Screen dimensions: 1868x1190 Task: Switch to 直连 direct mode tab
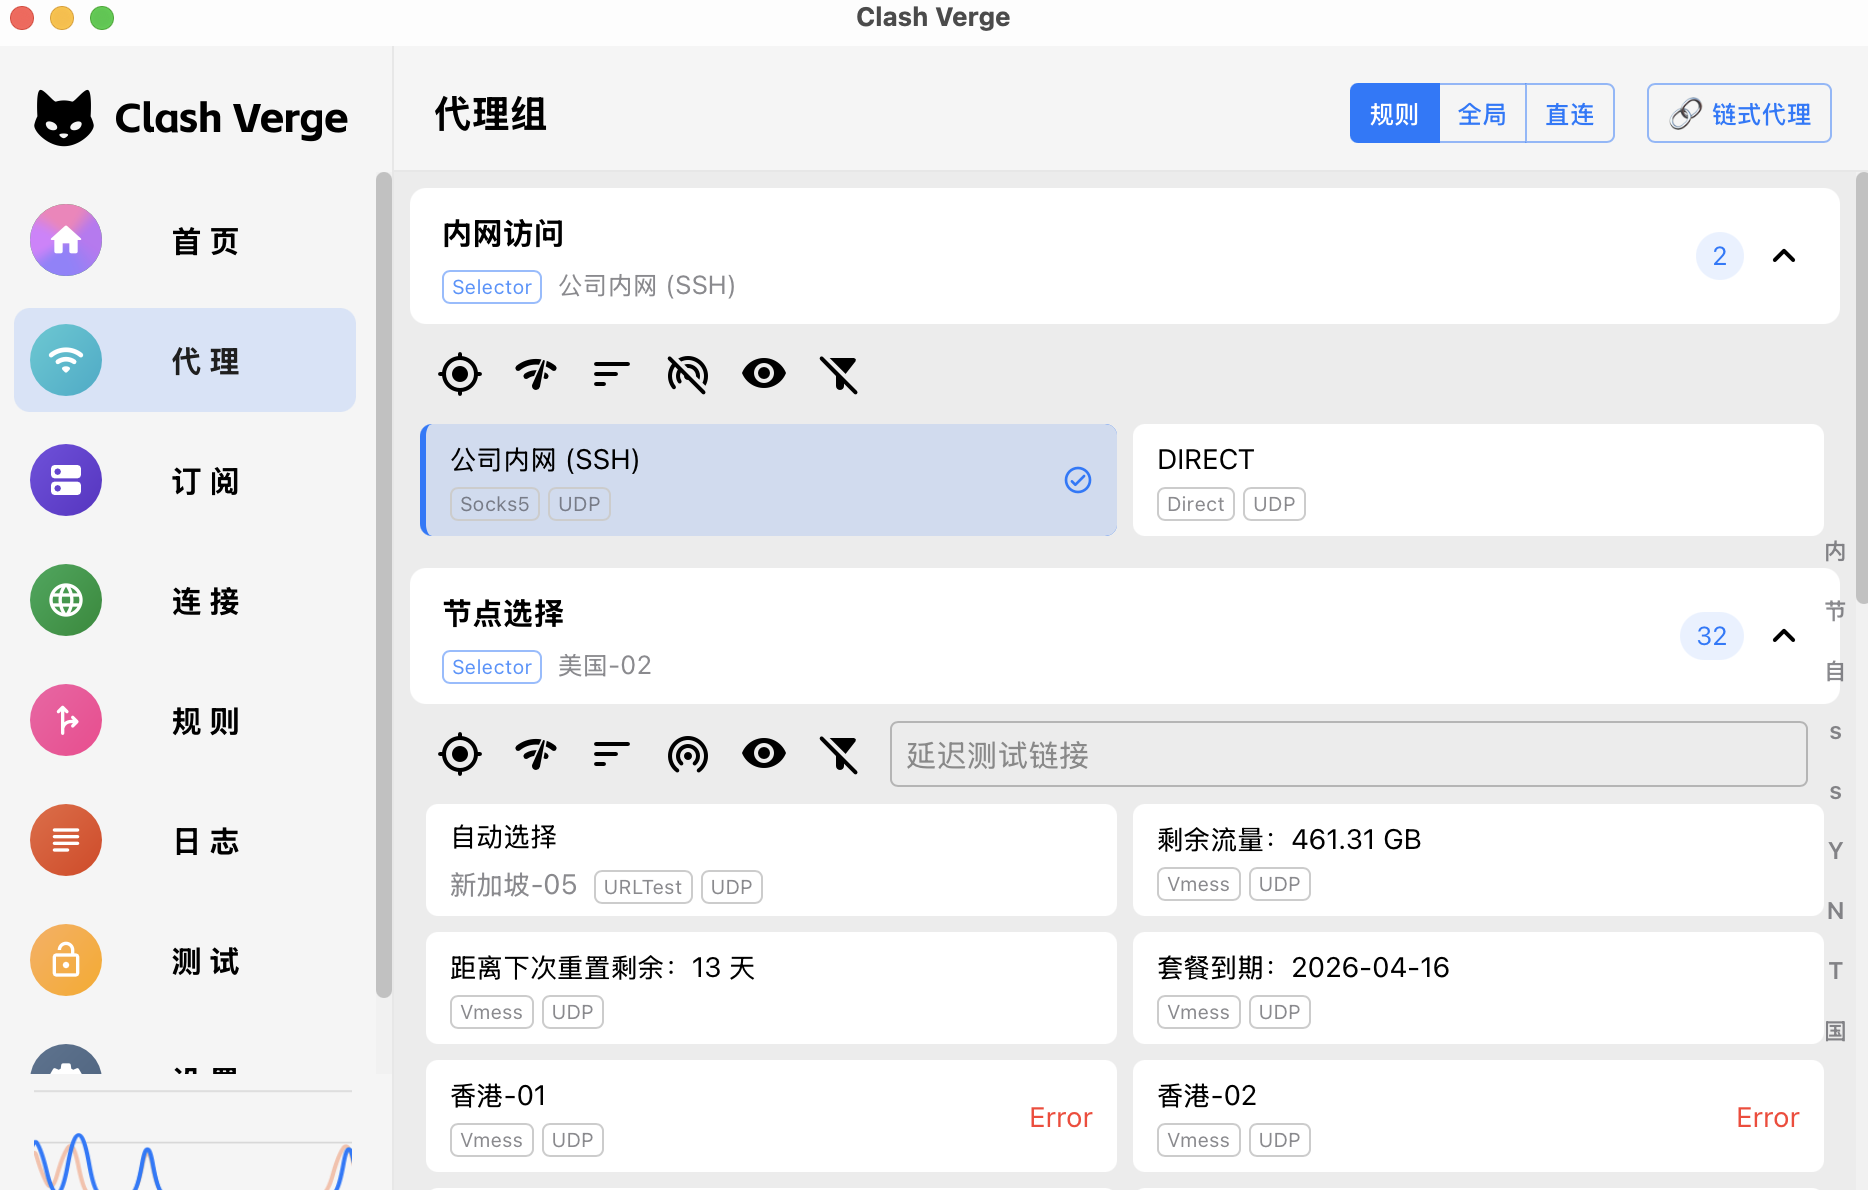tap(1569, 114)
